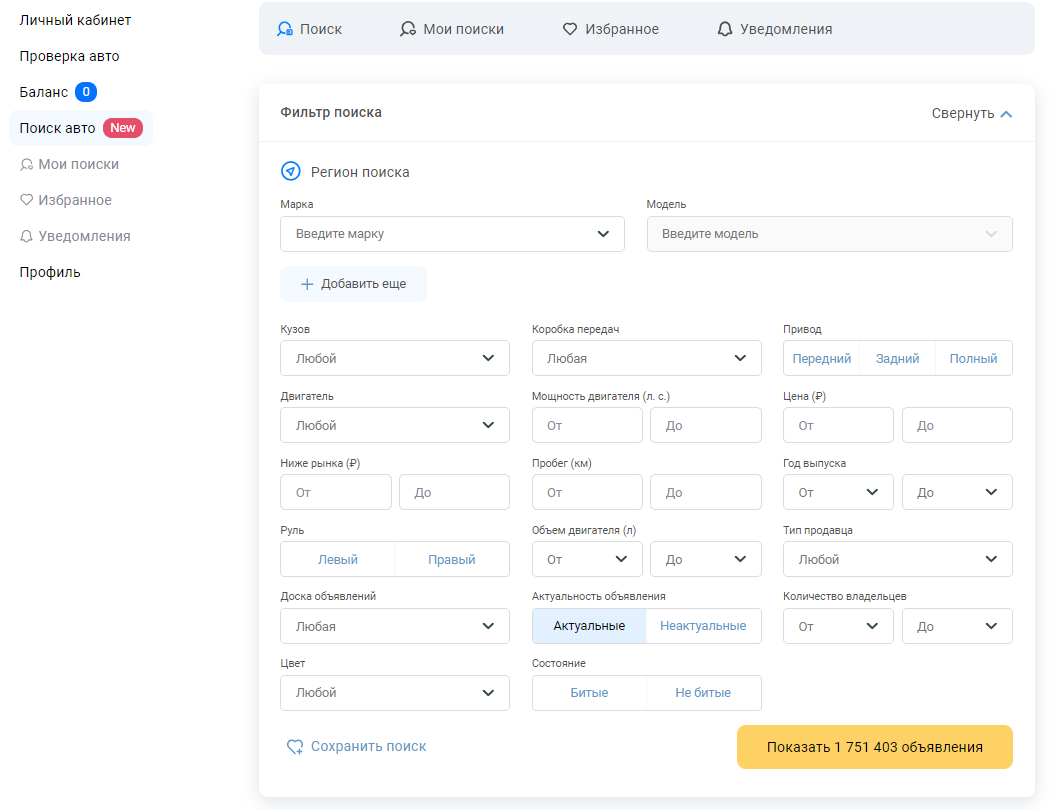Toggle Правый steering wheel option

tap(452, 559)
